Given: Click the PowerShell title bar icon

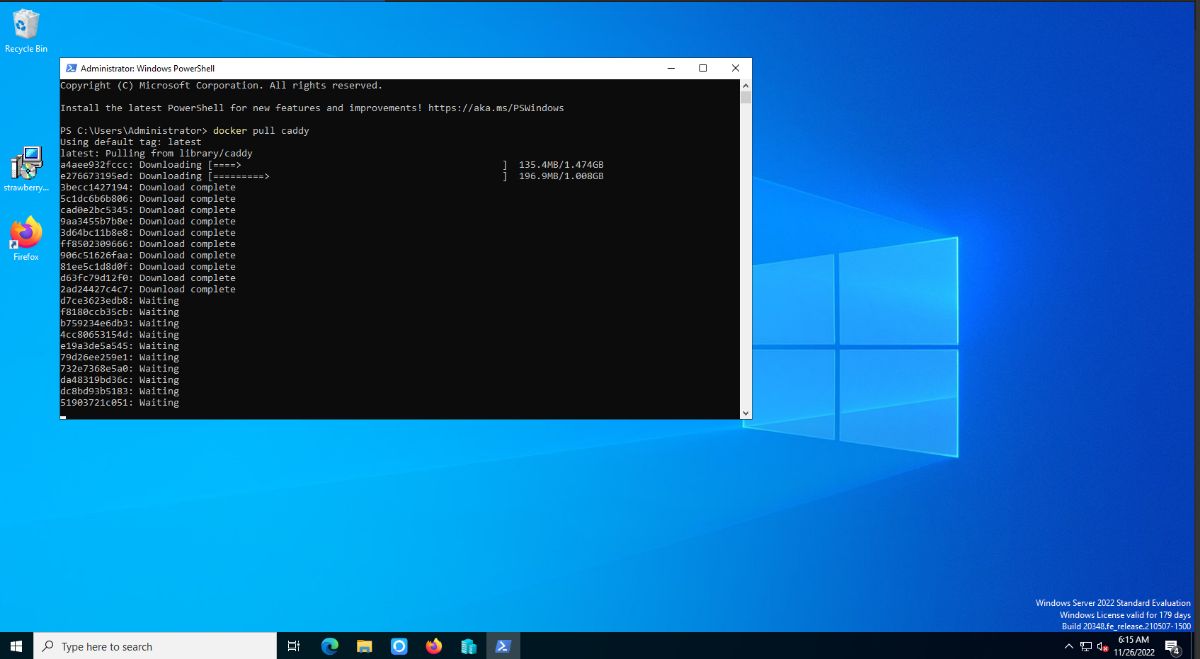Looking at the screenshot, I should click(x=71, y=68).
